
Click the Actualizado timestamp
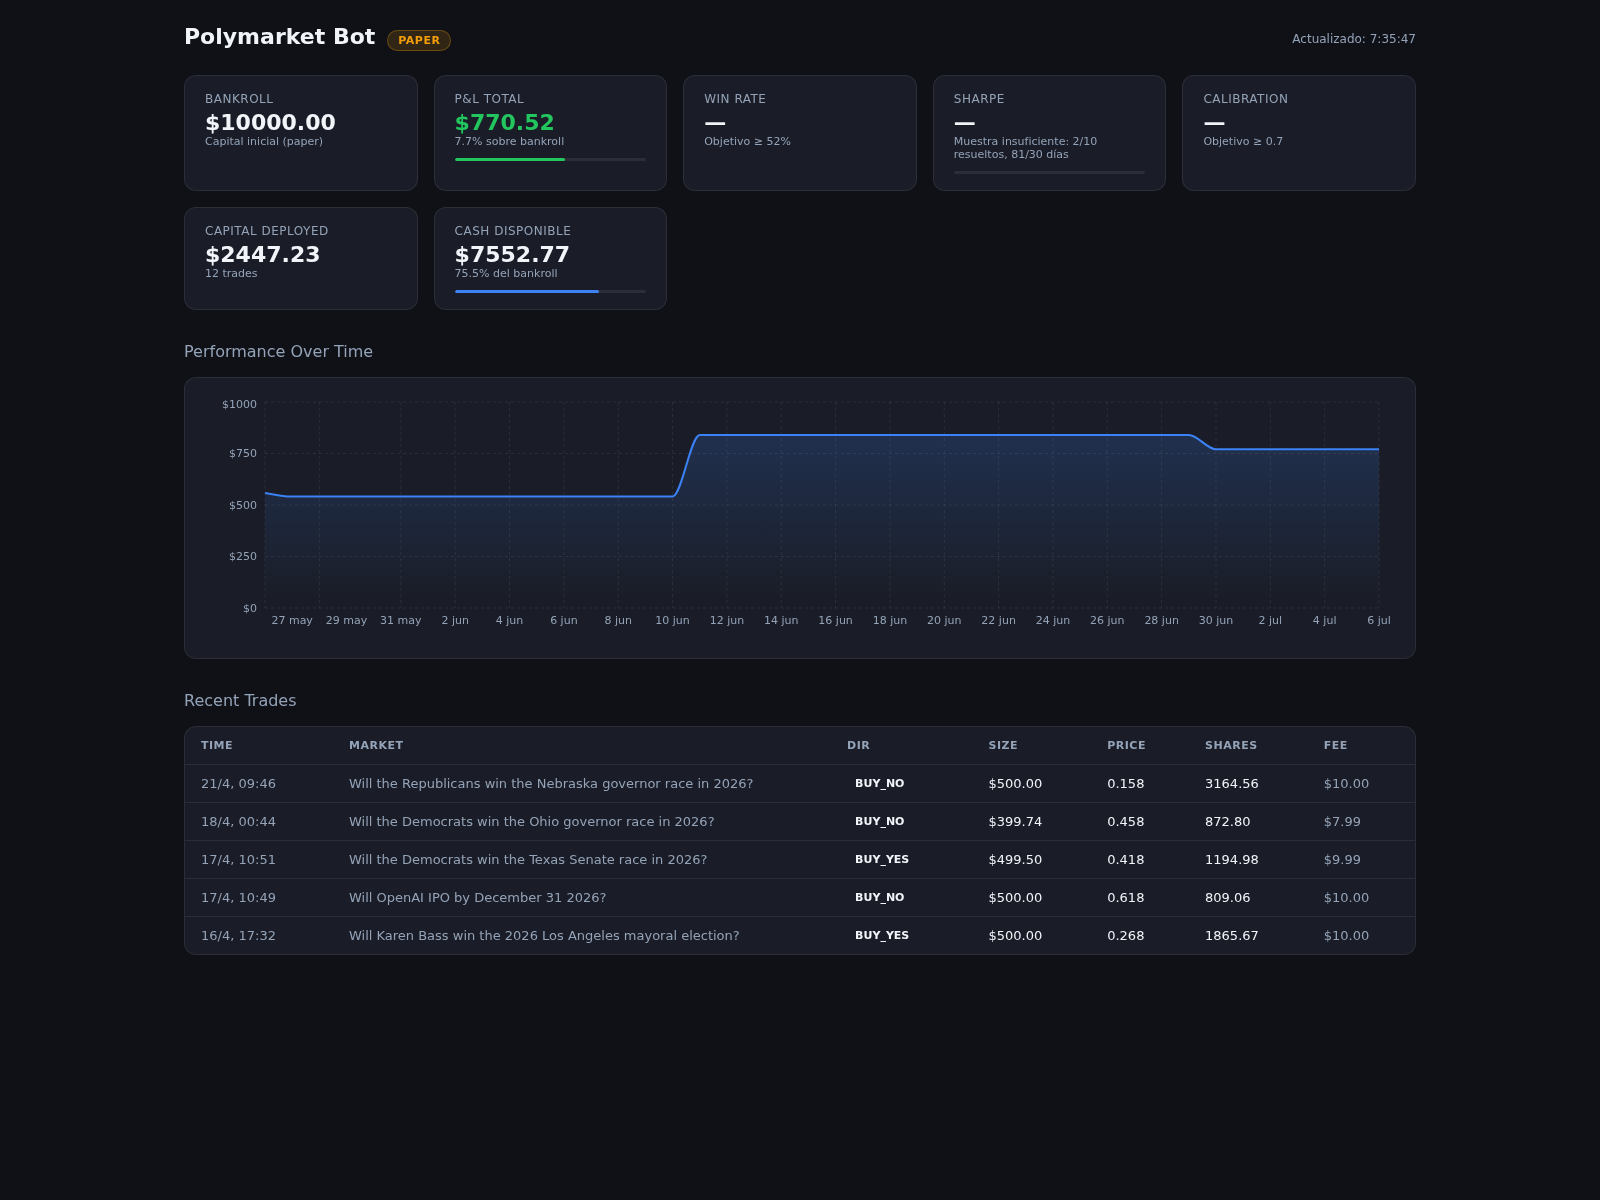pyautogui.click(x=1354, y=39)
